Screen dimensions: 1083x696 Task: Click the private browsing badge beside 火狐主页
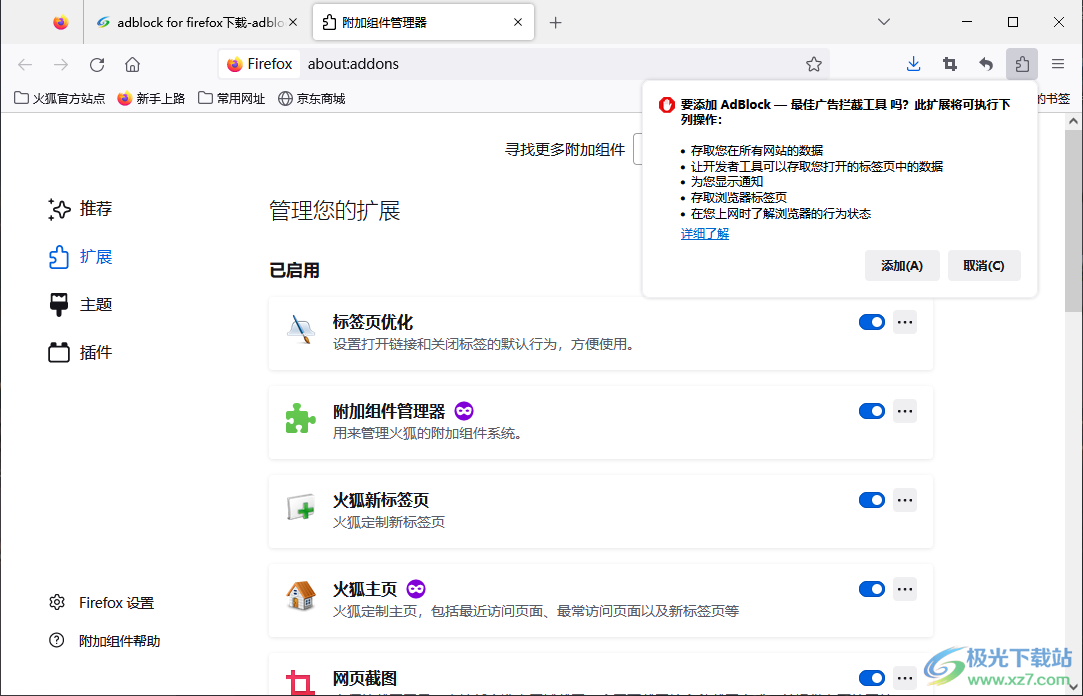[416, 589]
